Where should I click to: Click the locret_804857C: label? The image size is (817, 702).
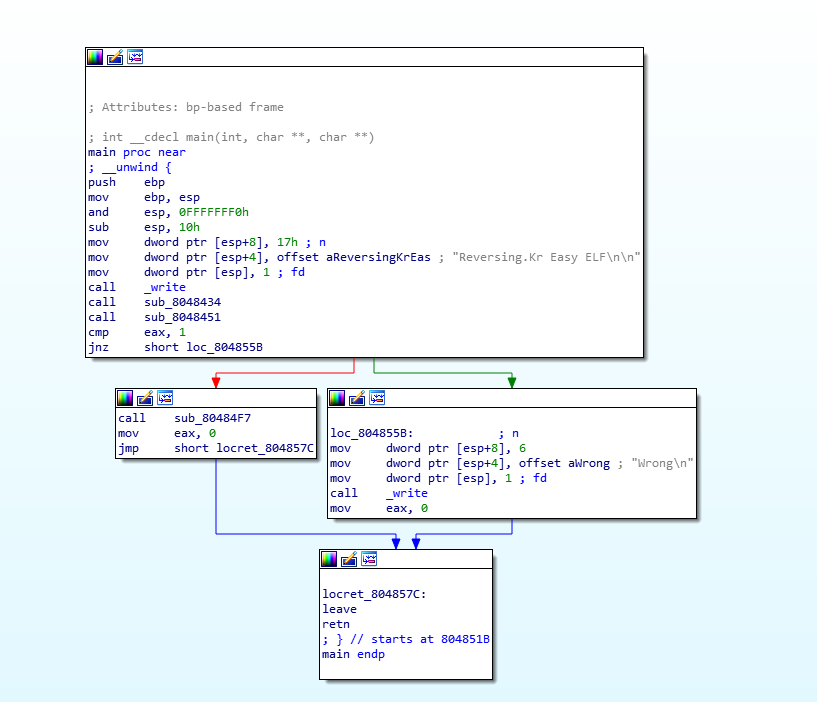[374, 594]
